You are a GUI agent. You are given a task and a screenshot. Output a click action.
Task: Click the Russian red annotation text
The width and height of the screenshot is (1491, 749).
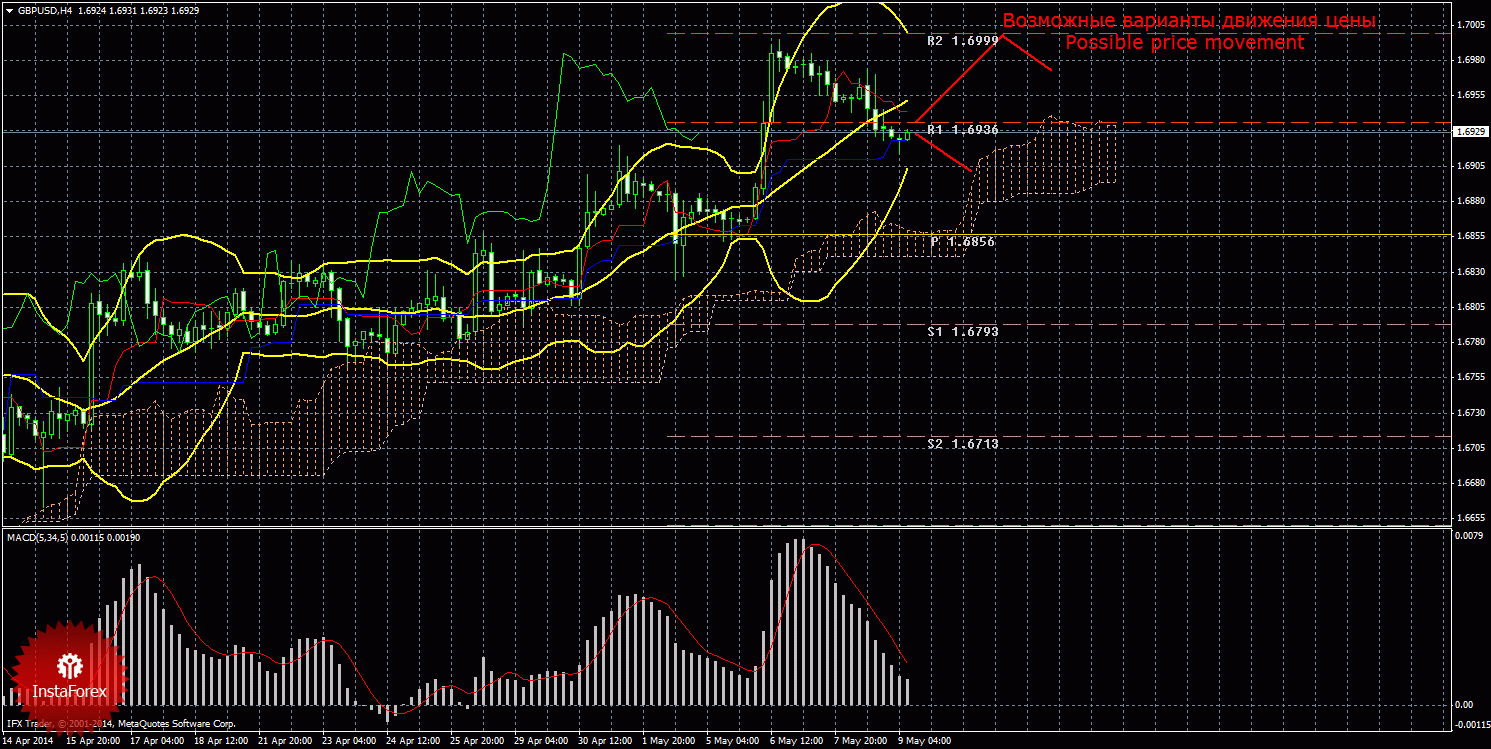pyautogui.click(x=1189, y=21)
